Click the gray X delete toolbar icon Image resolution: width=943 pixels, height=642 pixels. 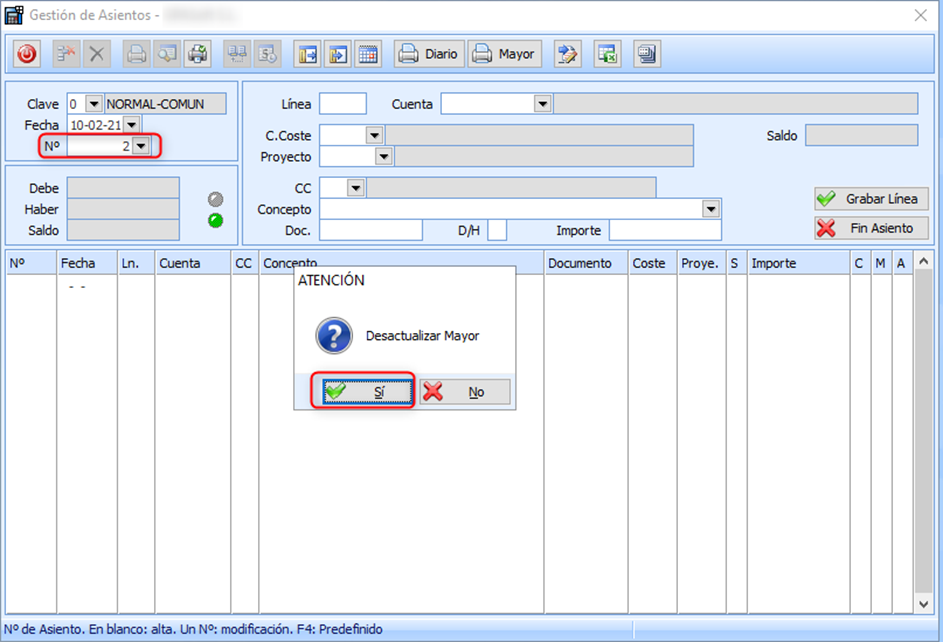(97, 54)
